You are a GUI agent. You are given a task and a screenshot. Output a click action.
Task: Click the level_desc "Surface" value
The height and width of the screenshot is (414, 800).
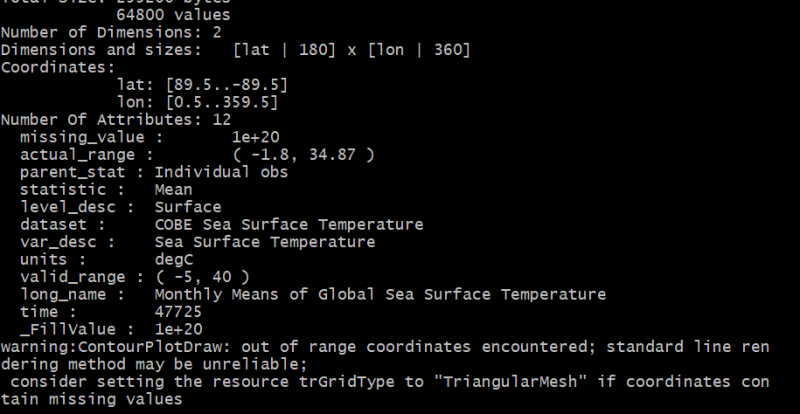(x=188, y=207)
